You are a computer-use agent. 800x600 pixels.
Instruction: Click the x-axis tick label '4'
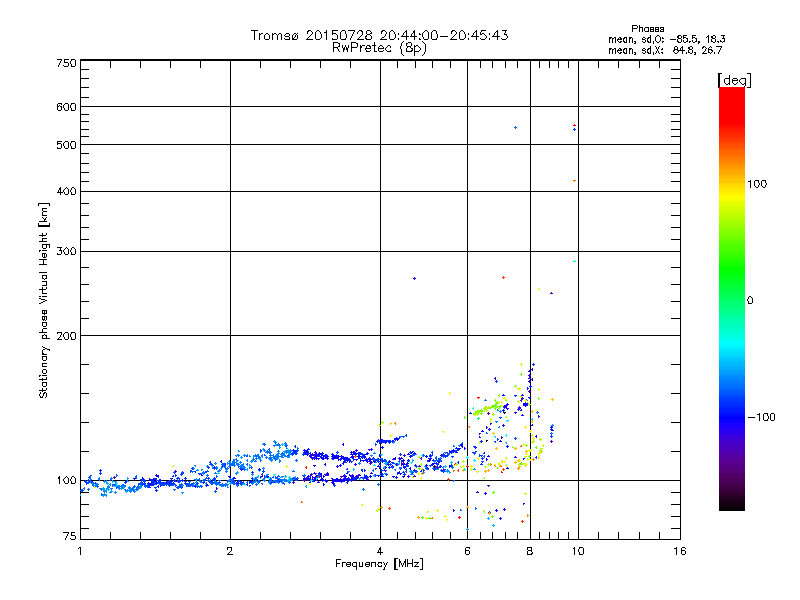(x=380, y=551)
